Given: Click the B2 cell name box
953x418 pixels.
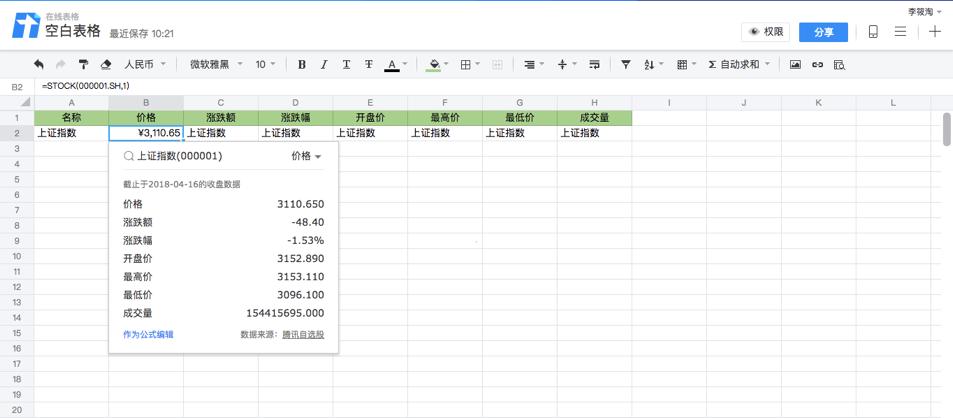Looking at the screenshot, I should 17,87.
